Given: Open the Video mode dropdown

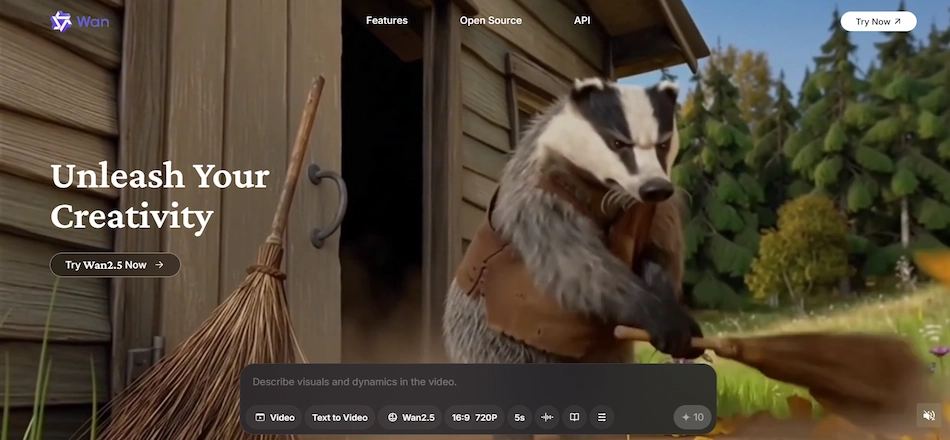Looking at the screenshot, I should coord(274,417).
